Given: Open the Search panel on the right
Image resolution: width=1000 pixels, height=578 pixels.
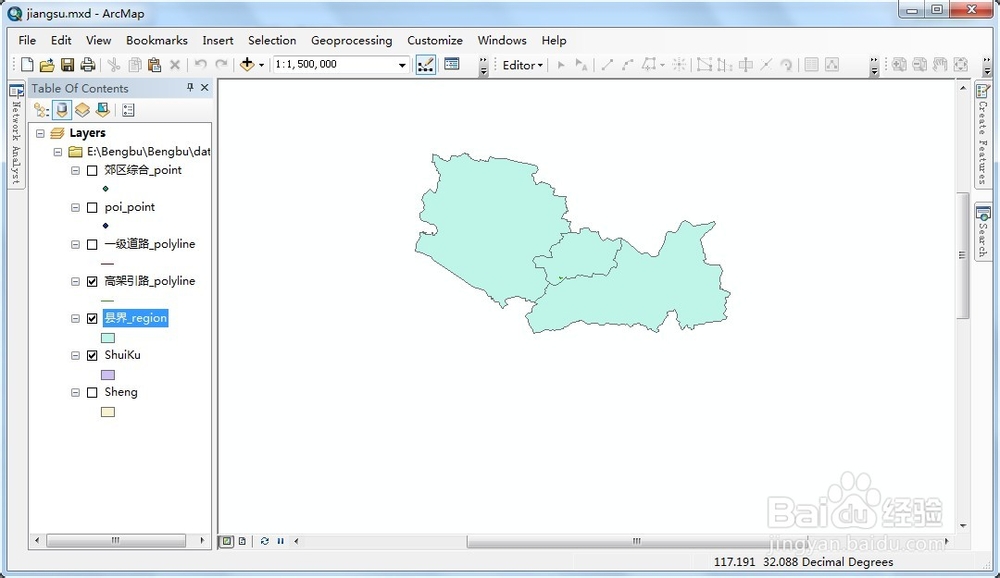Looking at the screenshot, I should [x=982, y=230].
